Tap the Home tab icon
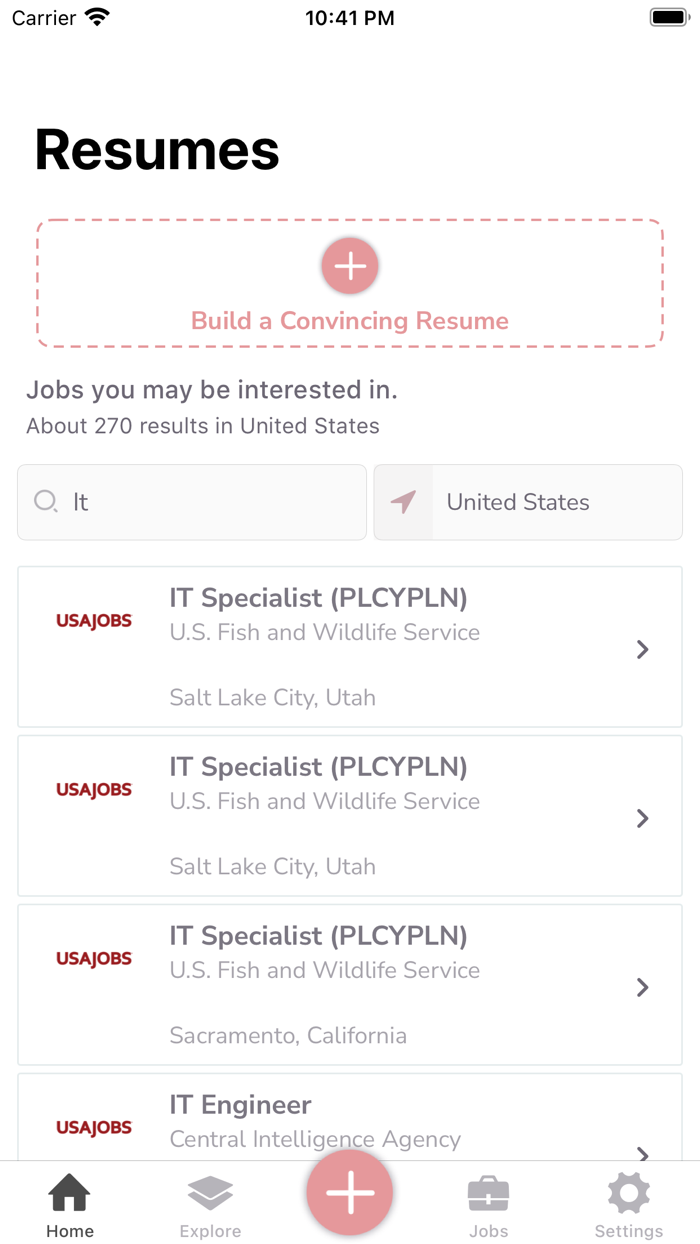 69,1192
